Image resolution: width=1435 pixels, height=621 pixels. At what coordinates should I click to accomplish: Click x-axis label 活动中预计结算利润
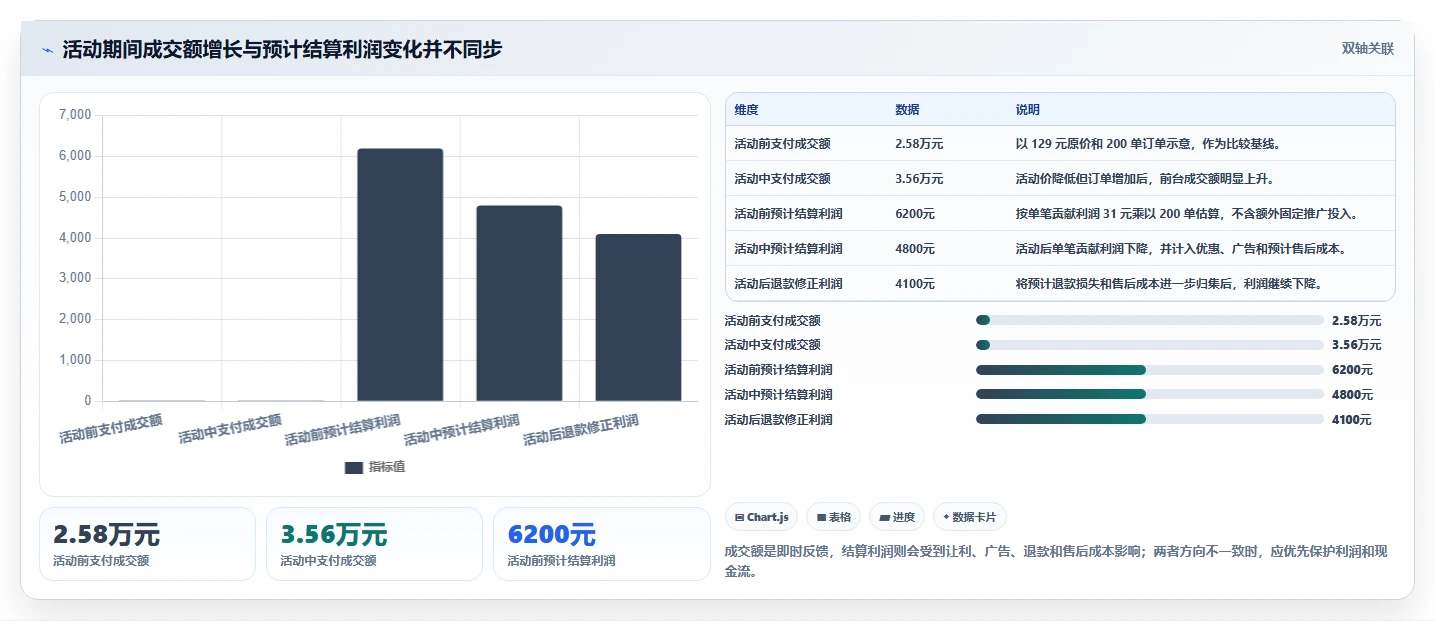(462, 430)
